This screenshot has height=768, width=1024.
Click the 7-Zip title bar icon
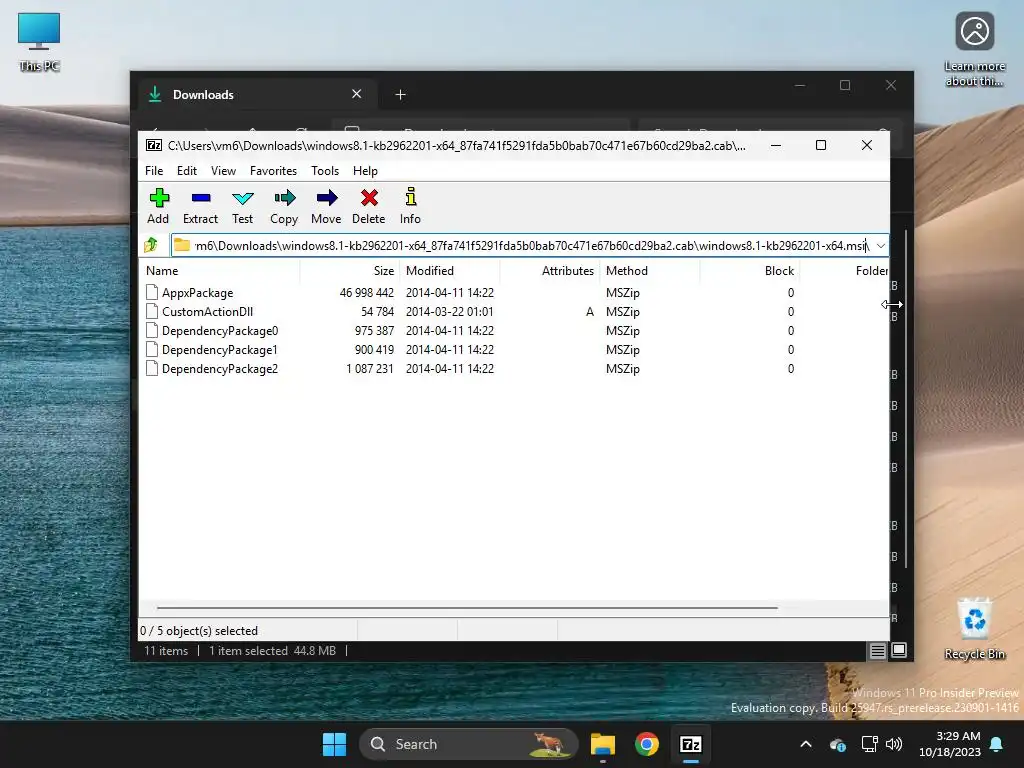[153, 145]
